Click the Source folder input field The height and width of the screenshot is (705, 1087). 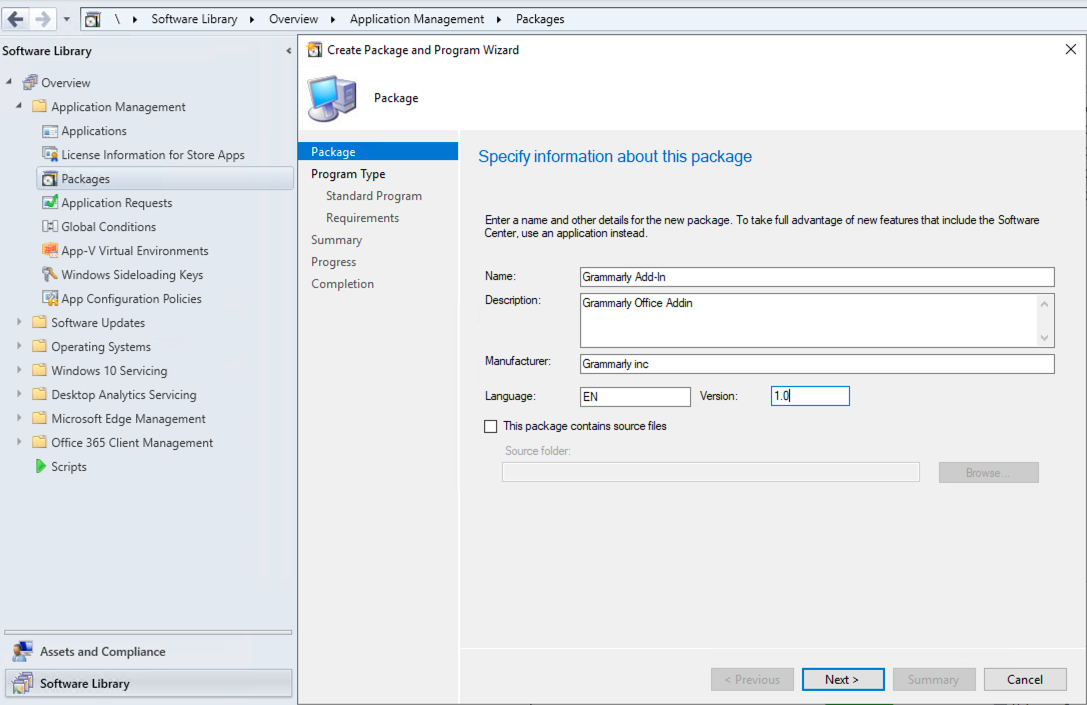pos(711,472)
